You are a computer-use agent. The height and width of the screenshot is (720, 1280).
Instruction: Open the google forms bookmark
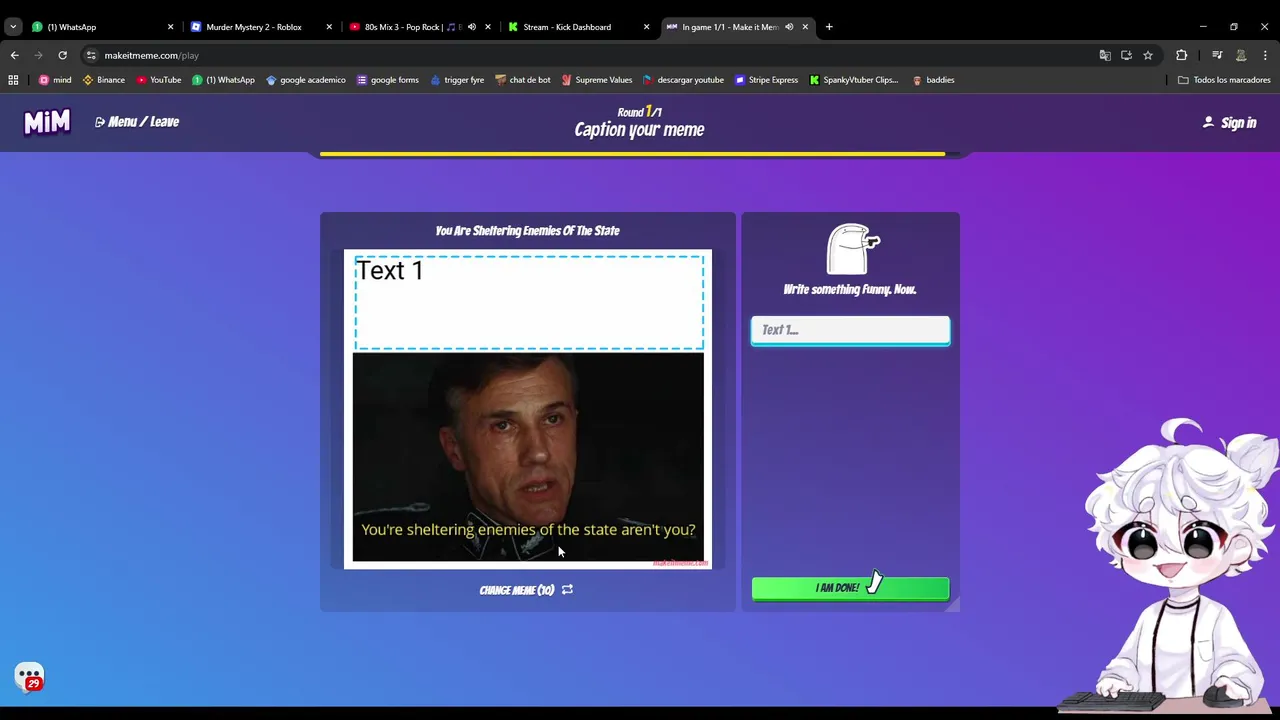point(388,80)
